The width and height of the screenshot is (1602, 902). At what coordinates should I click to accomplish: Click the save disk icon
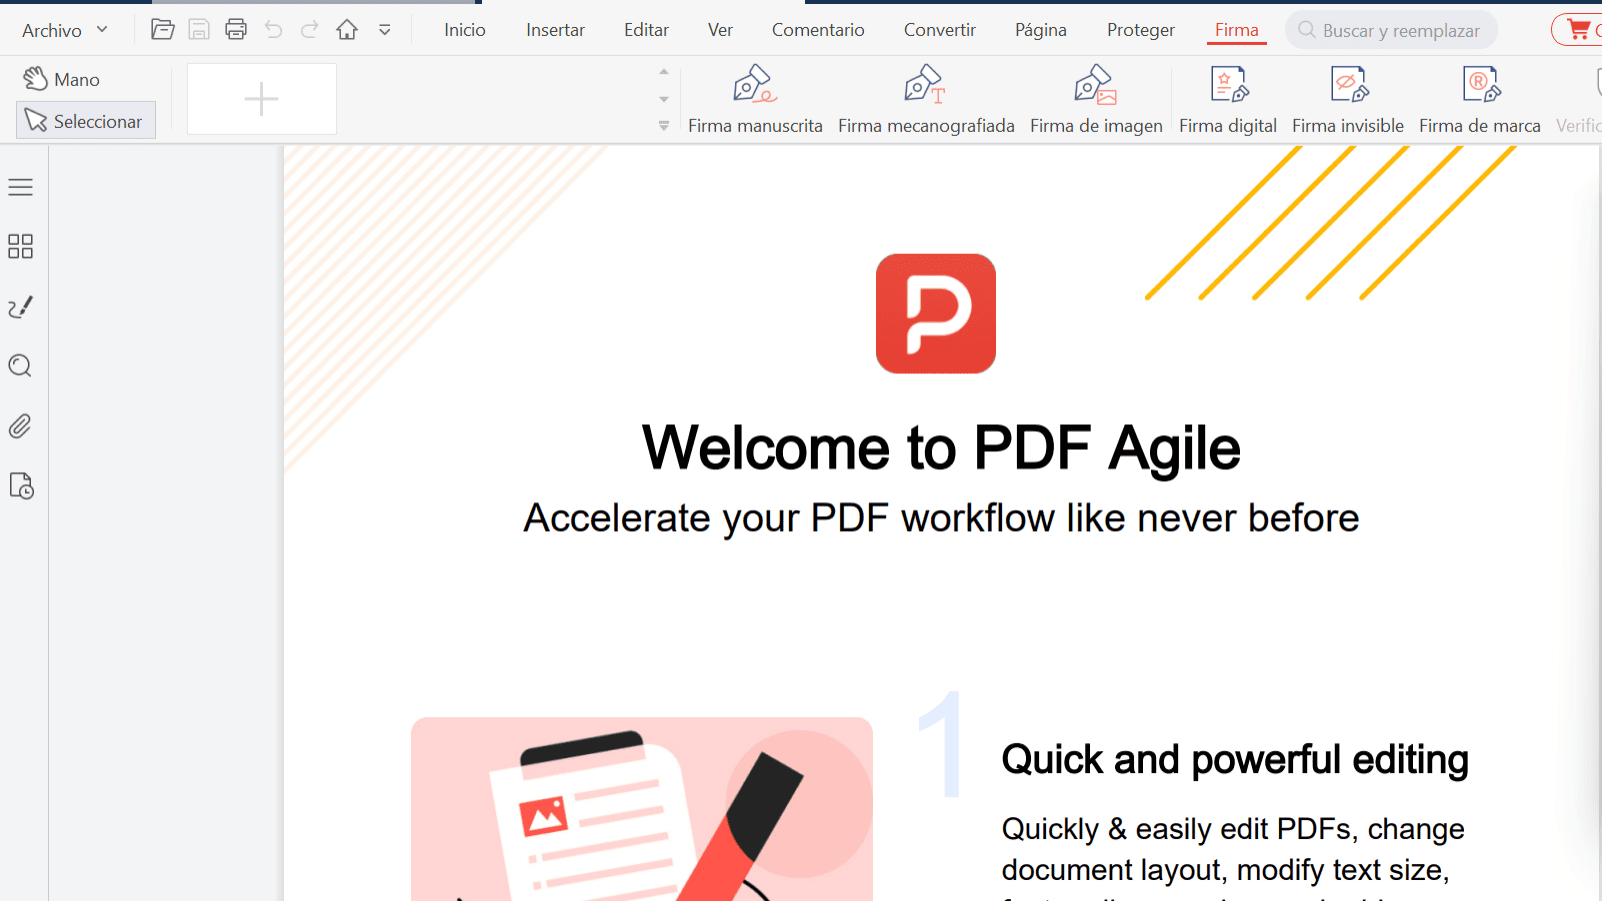[199, 30]
